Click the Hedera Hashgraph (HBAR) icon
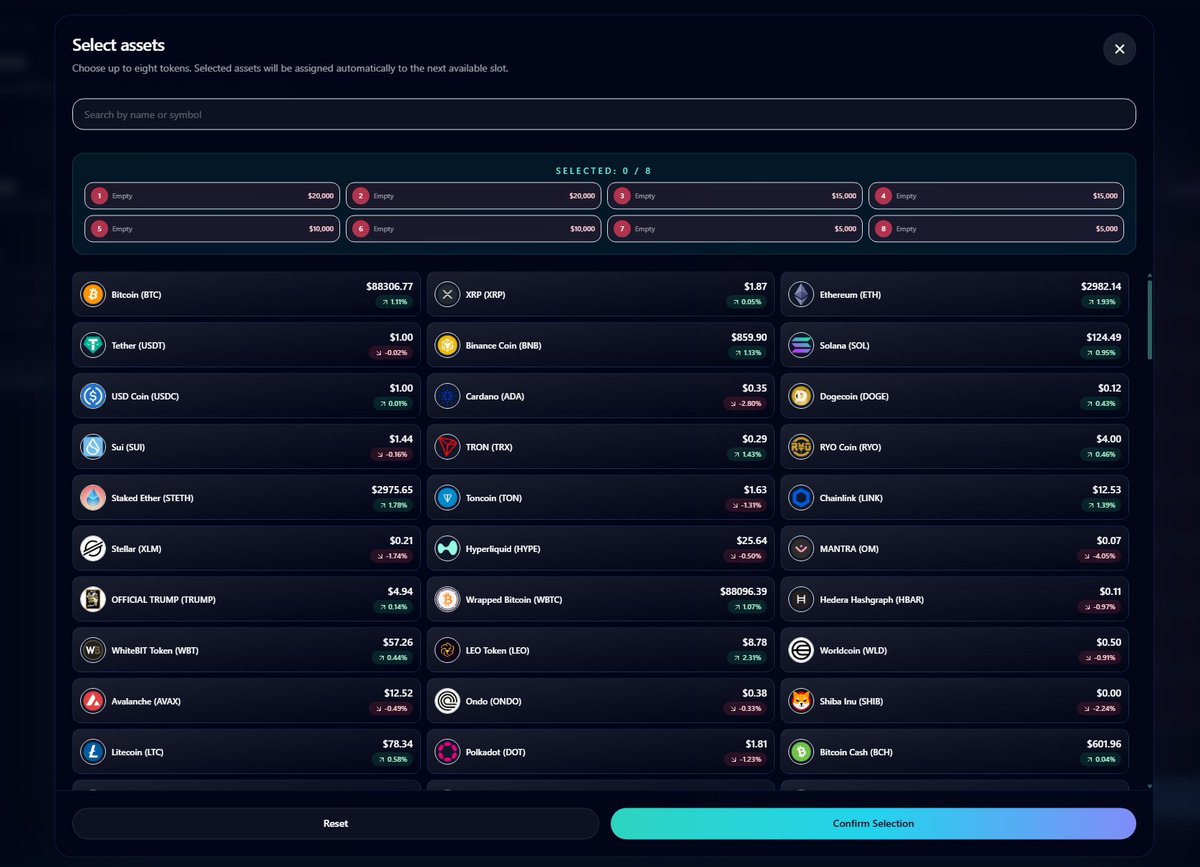The width and height of the screenshot is (1200, 867). click(x=801, y=600)
